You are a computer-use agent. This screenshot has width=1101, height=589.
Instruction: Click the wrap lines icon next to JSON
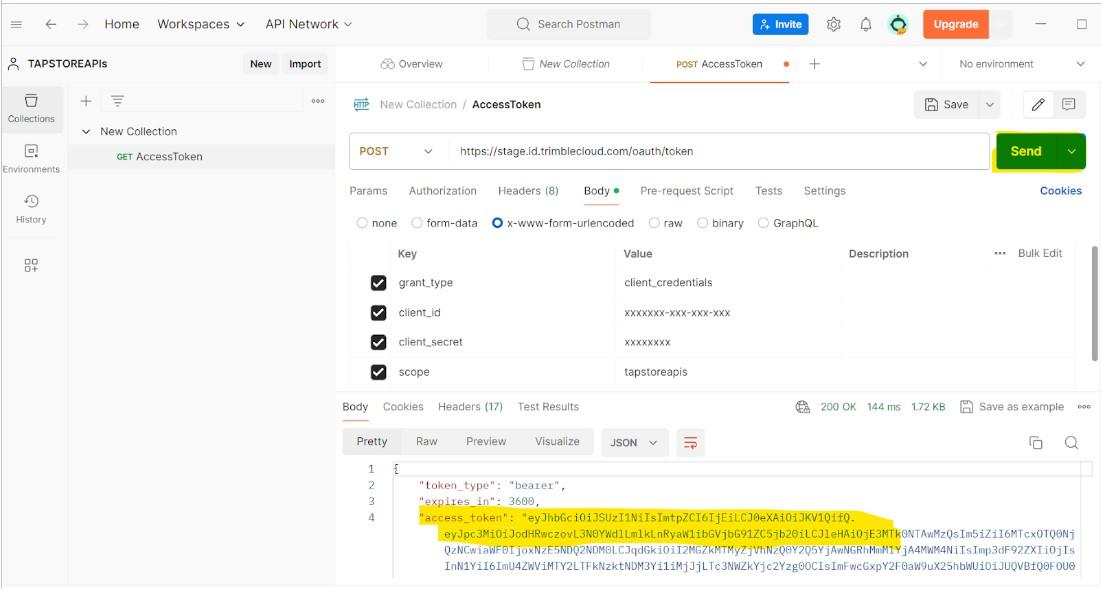tap(689, 442)
